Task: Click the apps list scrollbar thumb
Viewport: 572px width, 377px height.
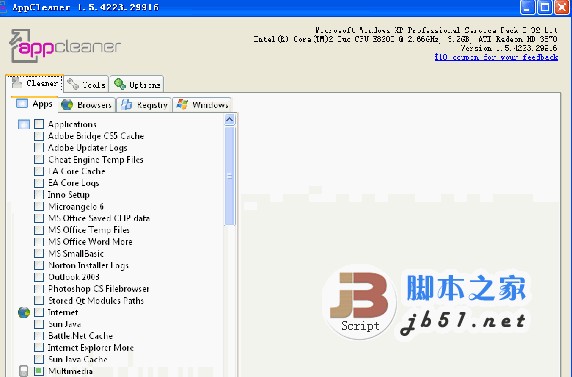Action: pos(229,176)
